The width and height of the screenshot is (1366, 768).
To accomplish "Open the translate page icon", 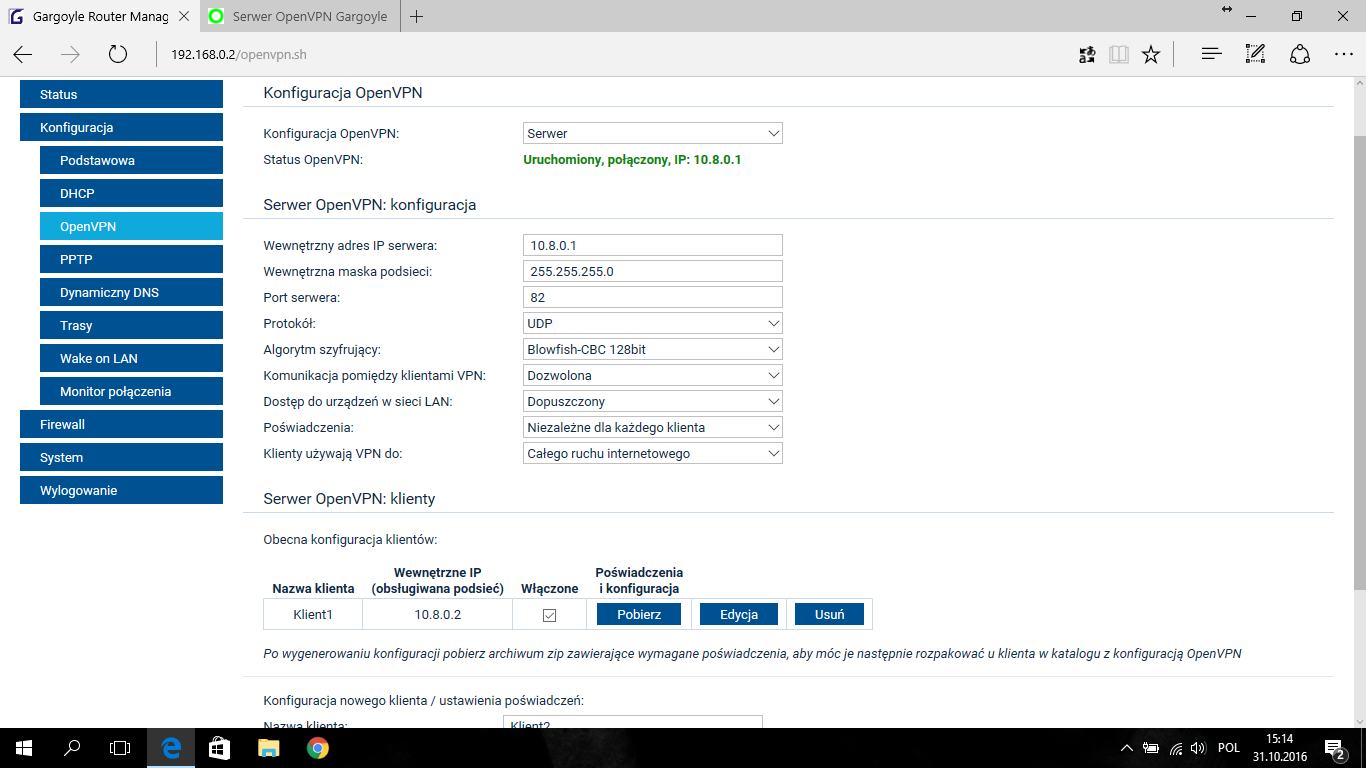I will click(x=1088, y=54).
